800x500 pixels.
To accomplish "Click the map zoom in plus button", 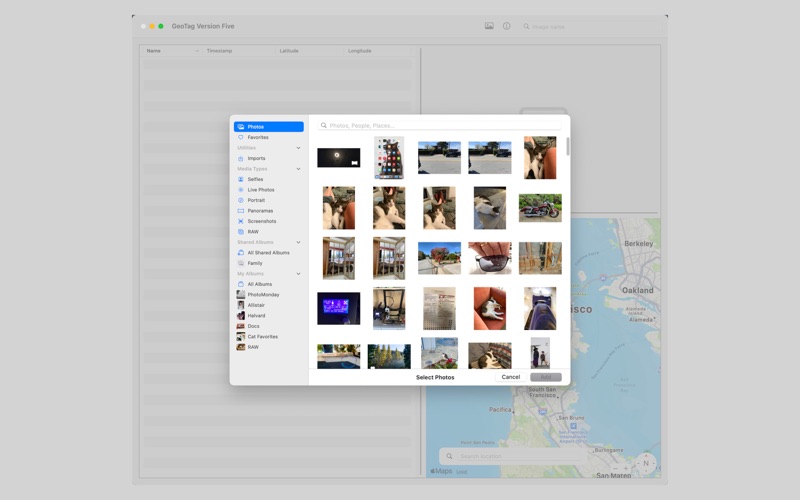I will 626,468.
